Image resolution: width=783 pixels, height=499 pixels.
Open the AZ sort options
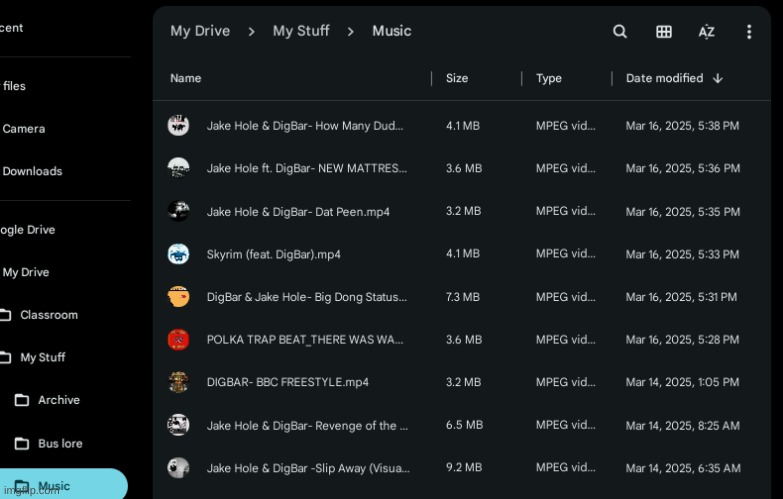[706, 32]
